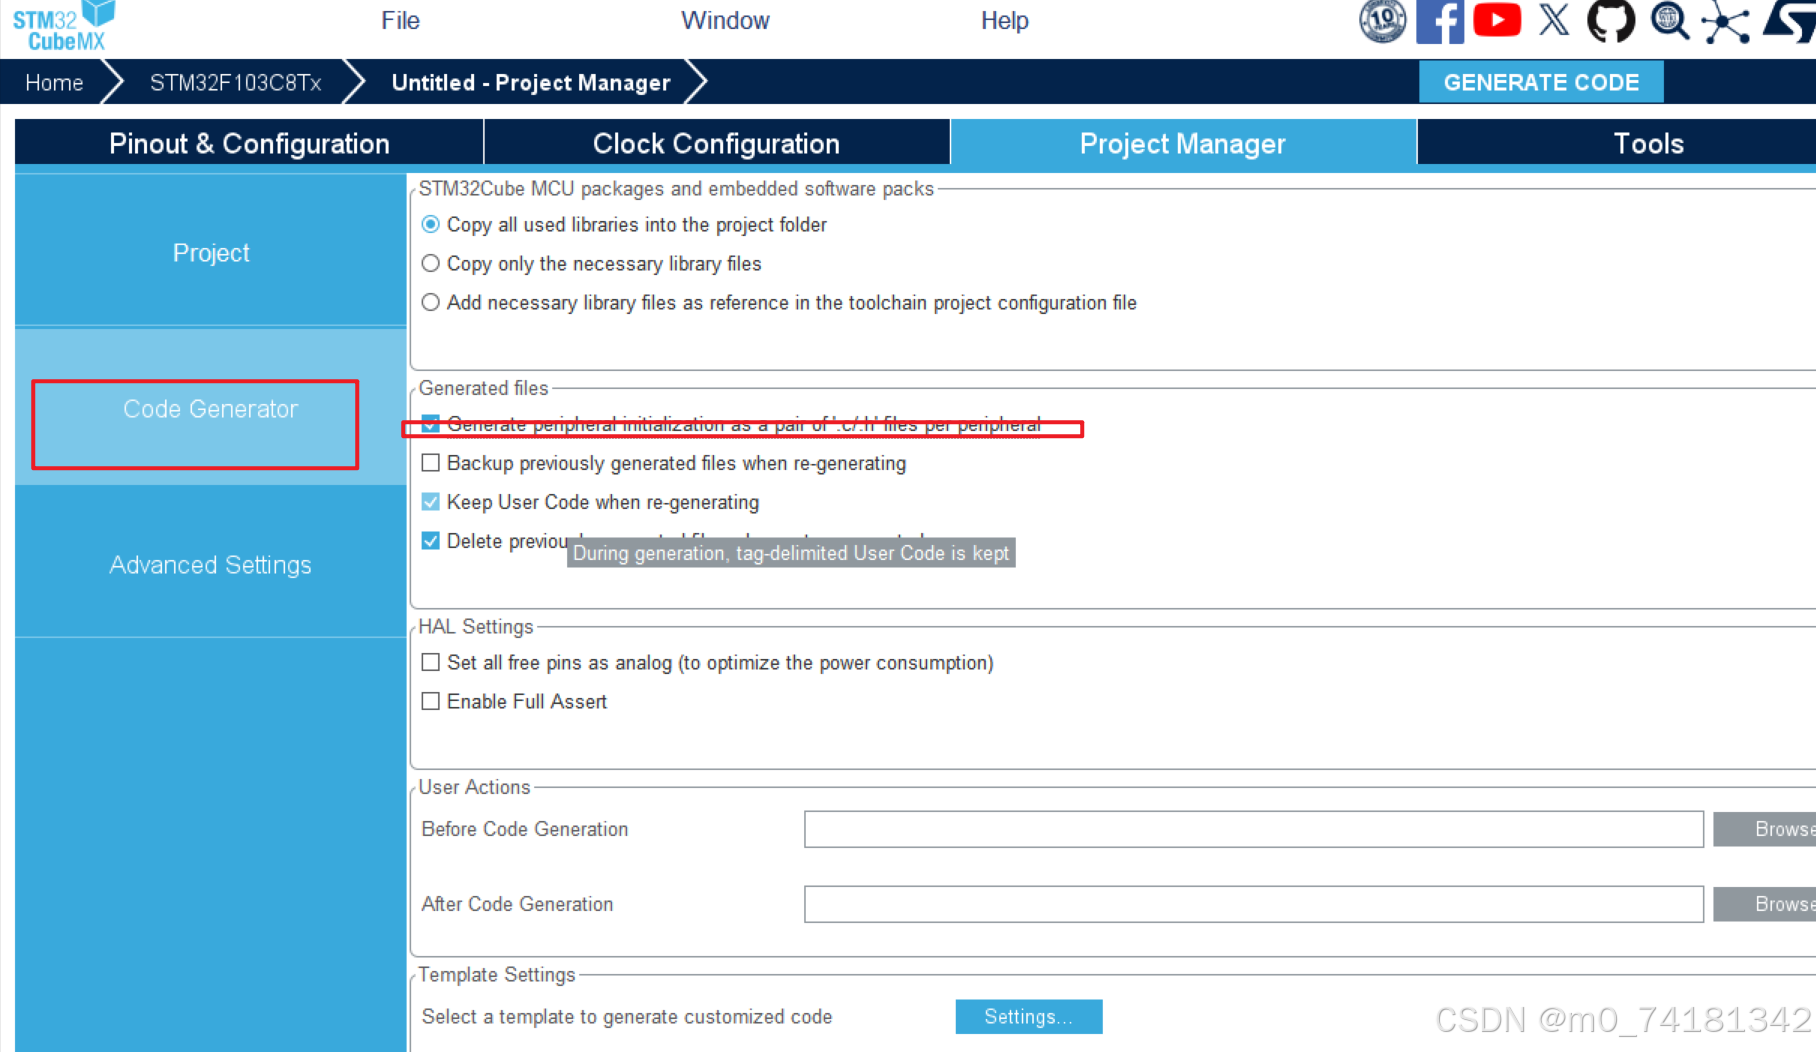
Task: Toggle Generate peripheral initialization .c/.h checkbox
Action: [x=430, y=424]
